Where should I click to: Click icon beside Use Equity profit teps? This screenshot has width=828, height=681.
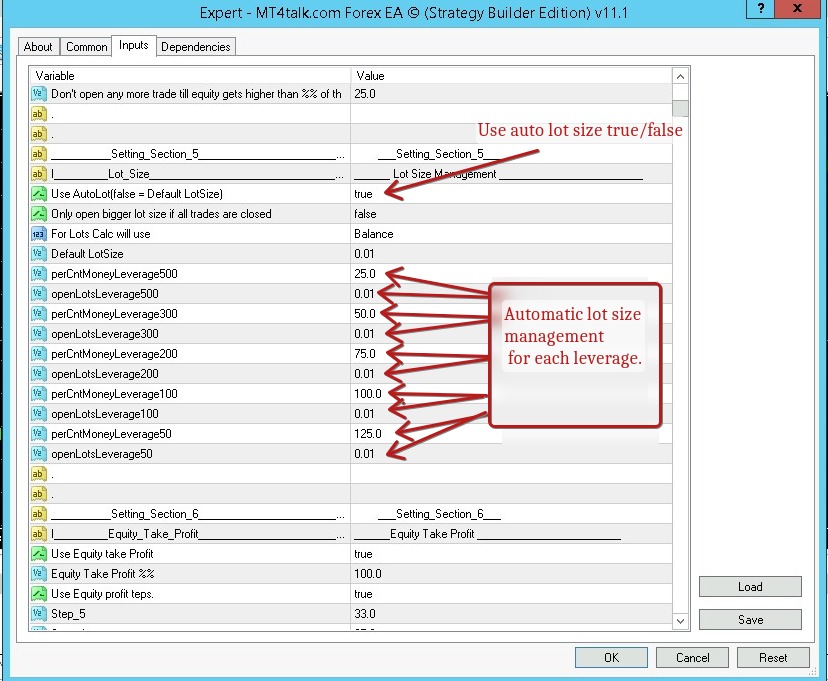tap(39, 594)
